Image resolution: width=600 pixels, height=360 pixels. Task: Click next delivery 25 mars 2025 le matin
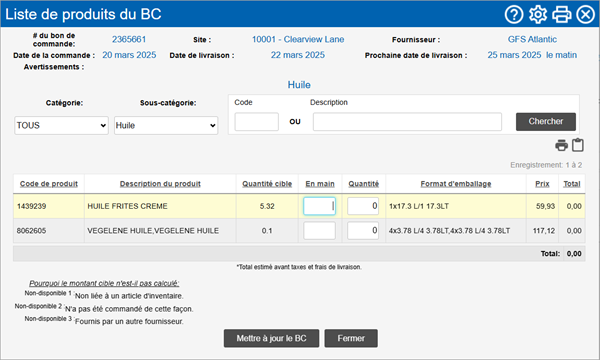pyautogui.click(x=532, y=55)
